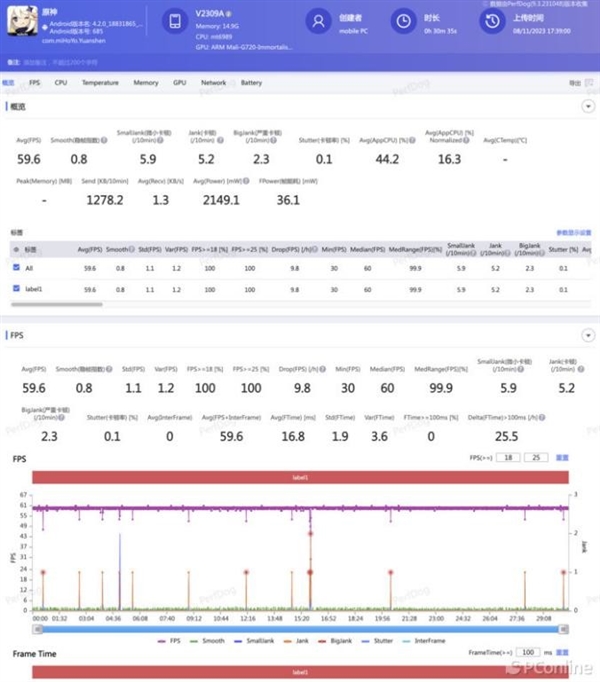Toggle the header checkbox in label table
This screenshot has height=682, width=600.
click(x=15, y=248)
